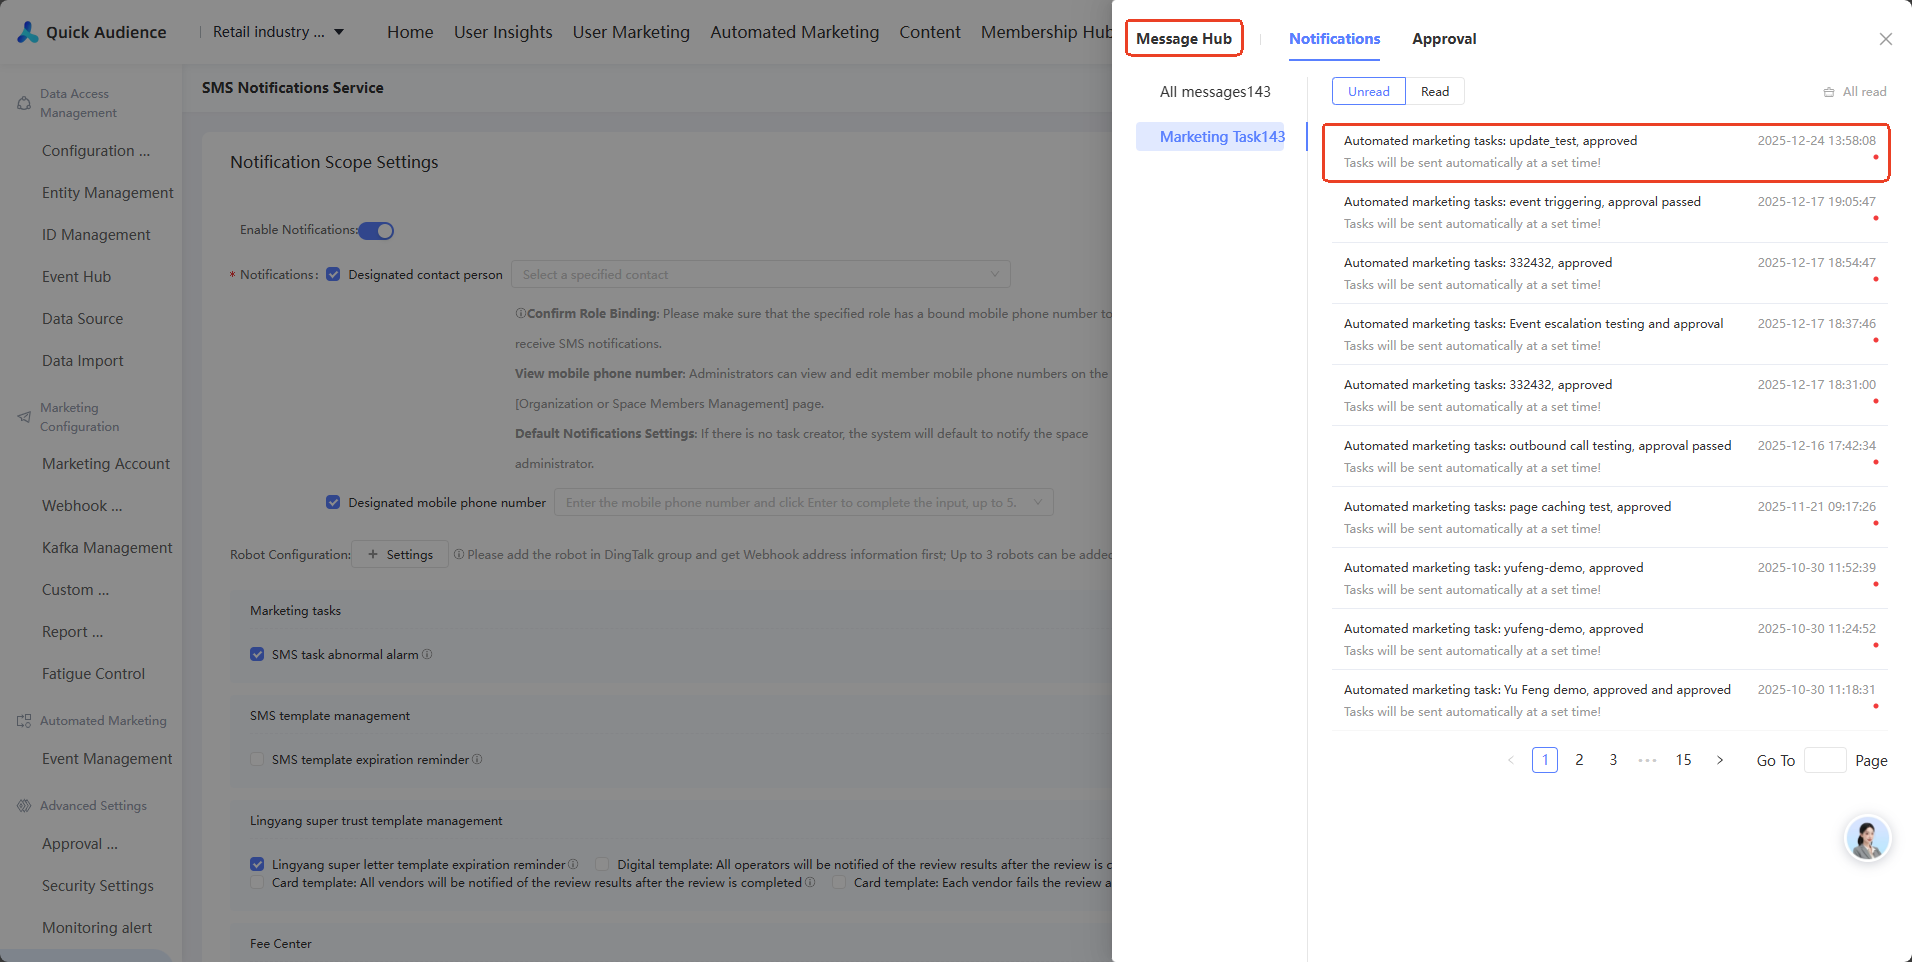
Task: Show Read messages
Action: [x=1435, y=92]
